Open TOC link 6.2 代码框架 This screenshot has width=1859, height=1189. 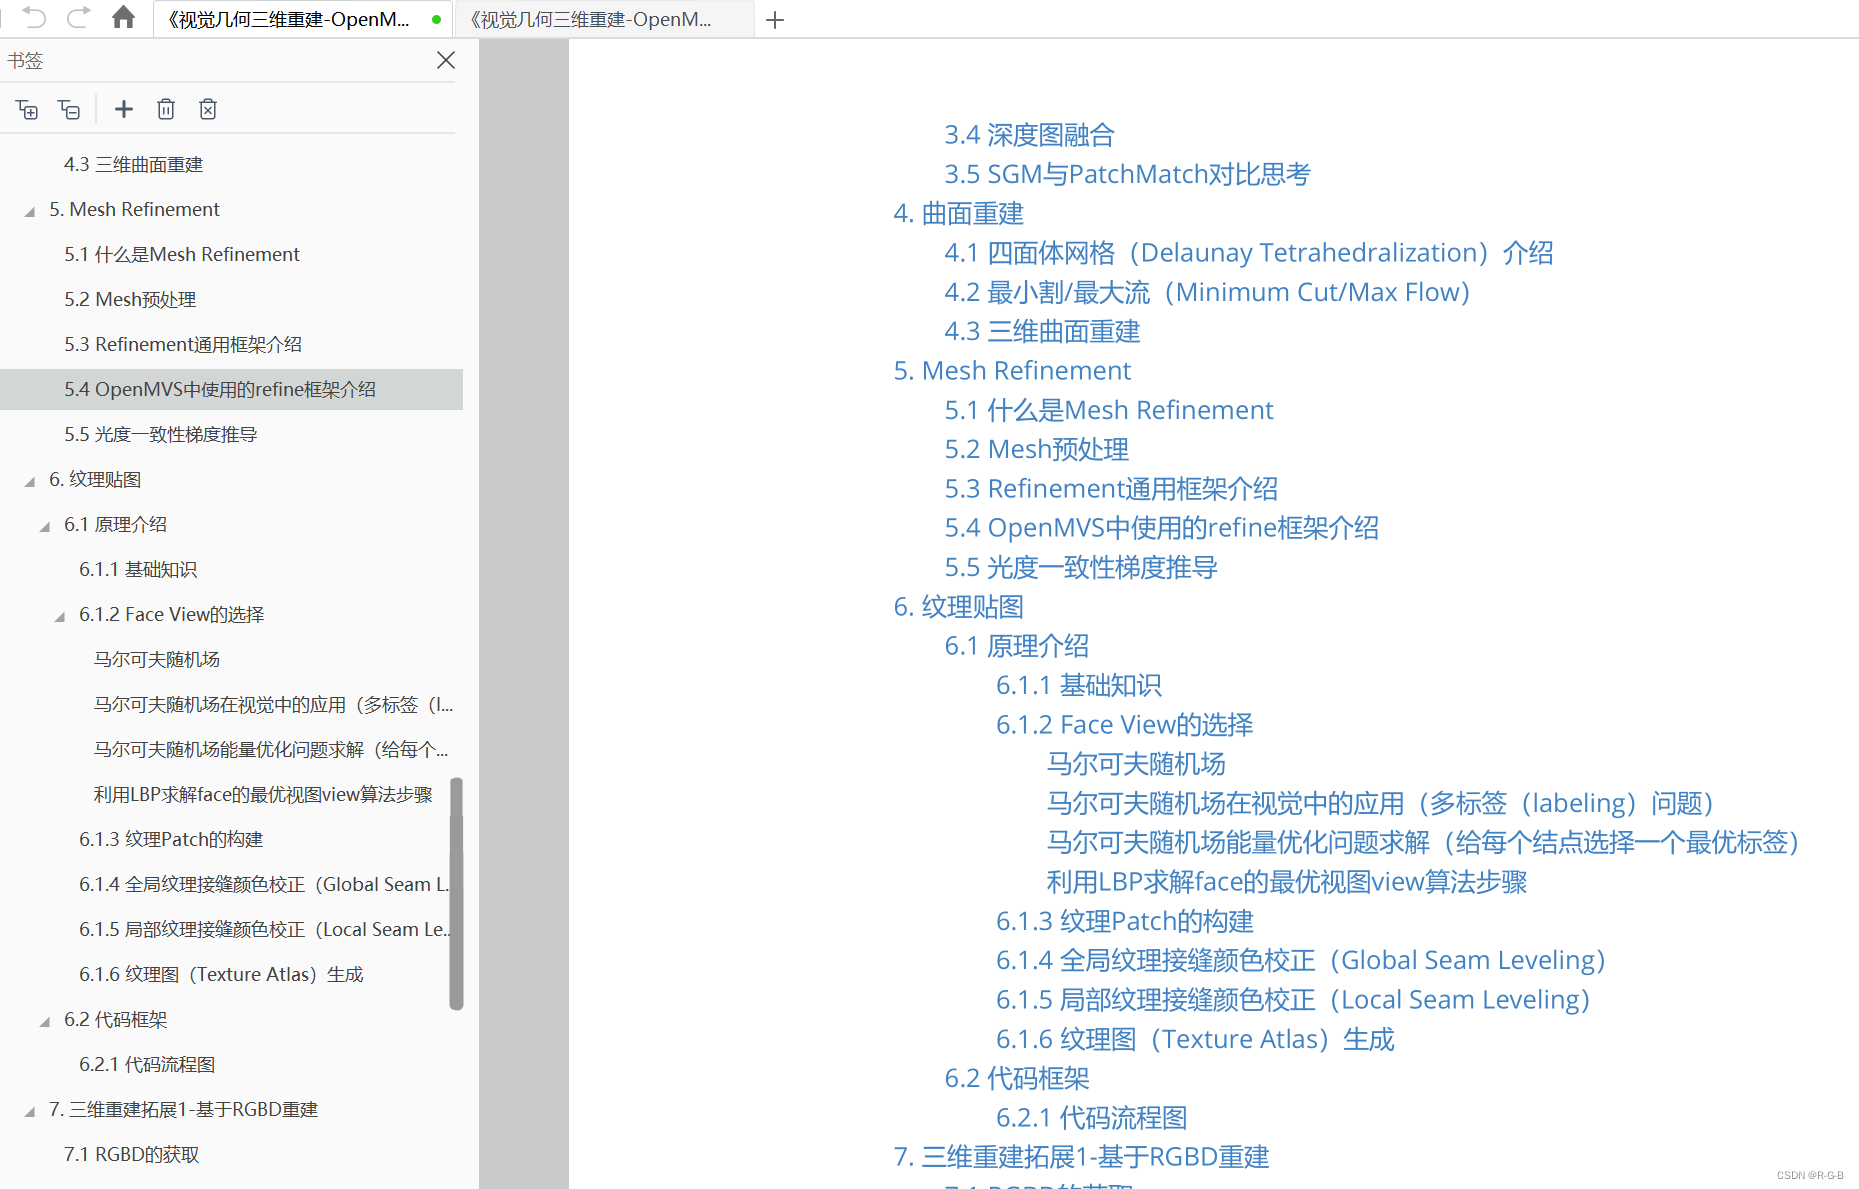click(x=1017, y=1078)
